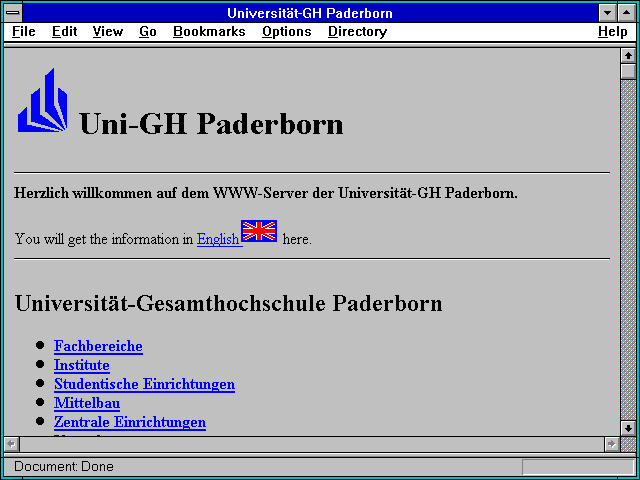Click the Universität-Gesamthochschule Paderborn heading
The height and width of the screenshot is (480, 640).
click(x=229, y=304)
